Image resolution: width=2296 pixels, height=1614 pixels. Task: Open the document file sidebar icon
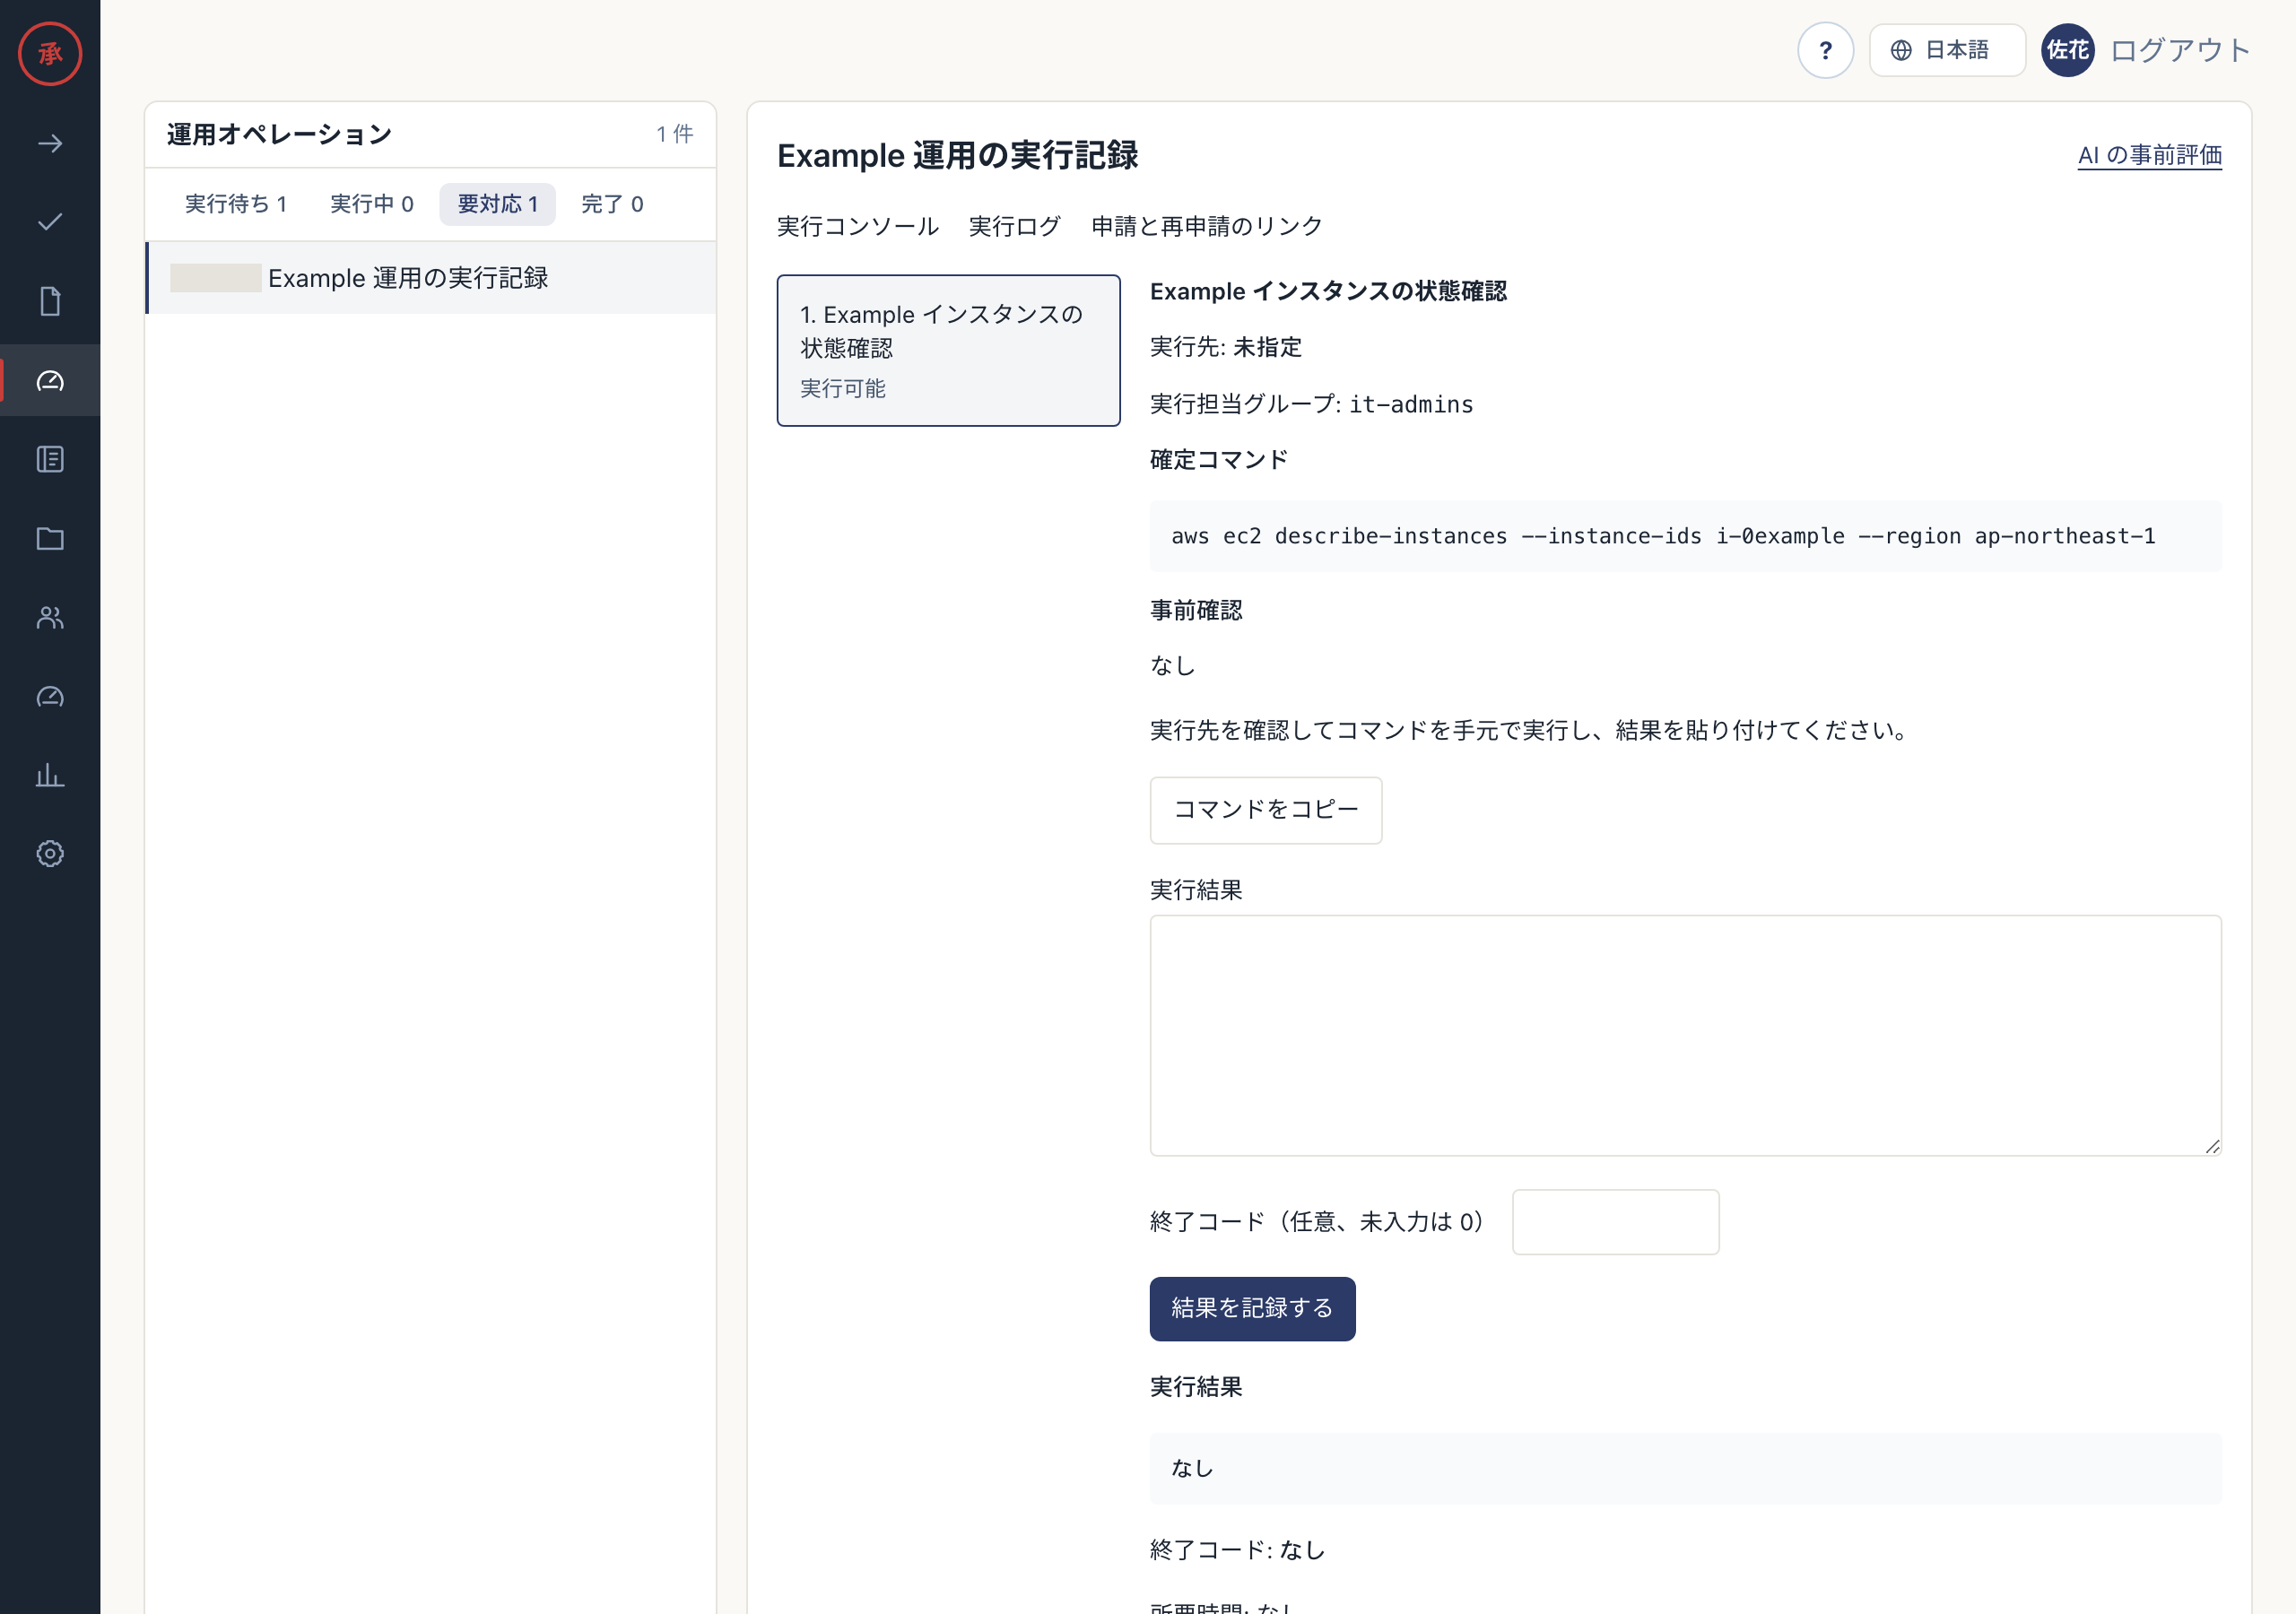click(50, 301)
